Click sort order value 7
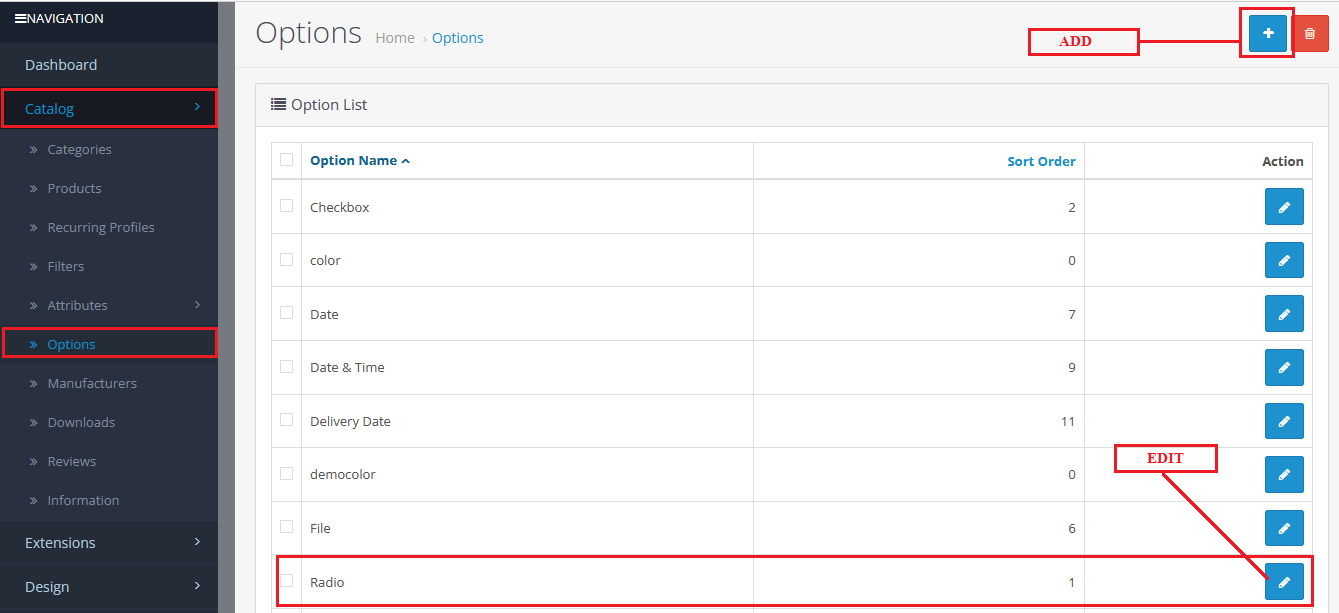 pos(1072,314)
